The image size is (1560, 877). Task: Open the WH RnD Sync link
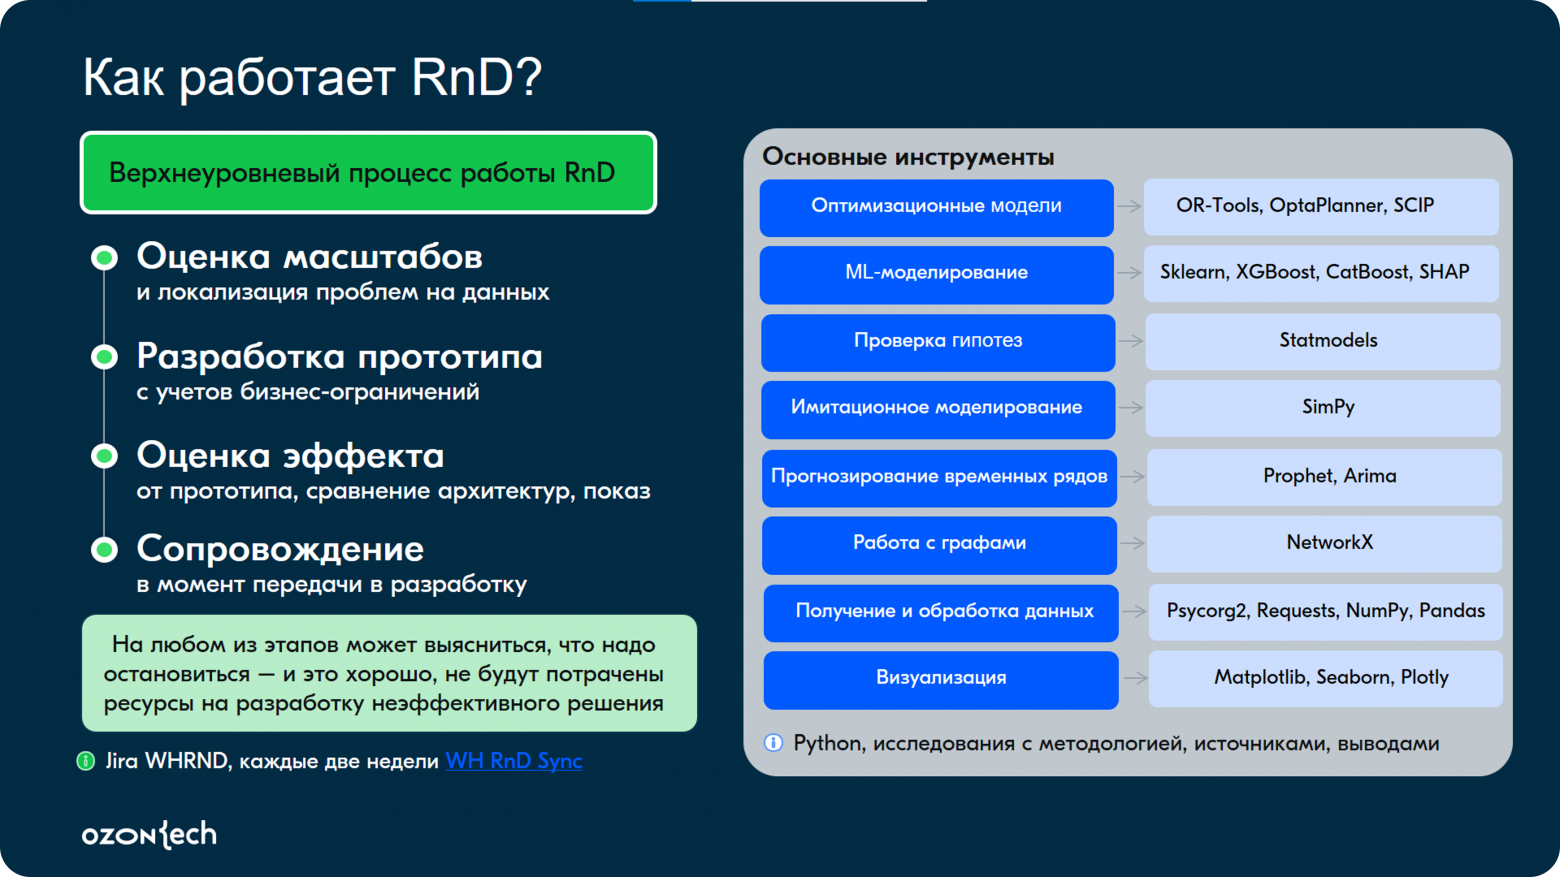tap(514, 761)
